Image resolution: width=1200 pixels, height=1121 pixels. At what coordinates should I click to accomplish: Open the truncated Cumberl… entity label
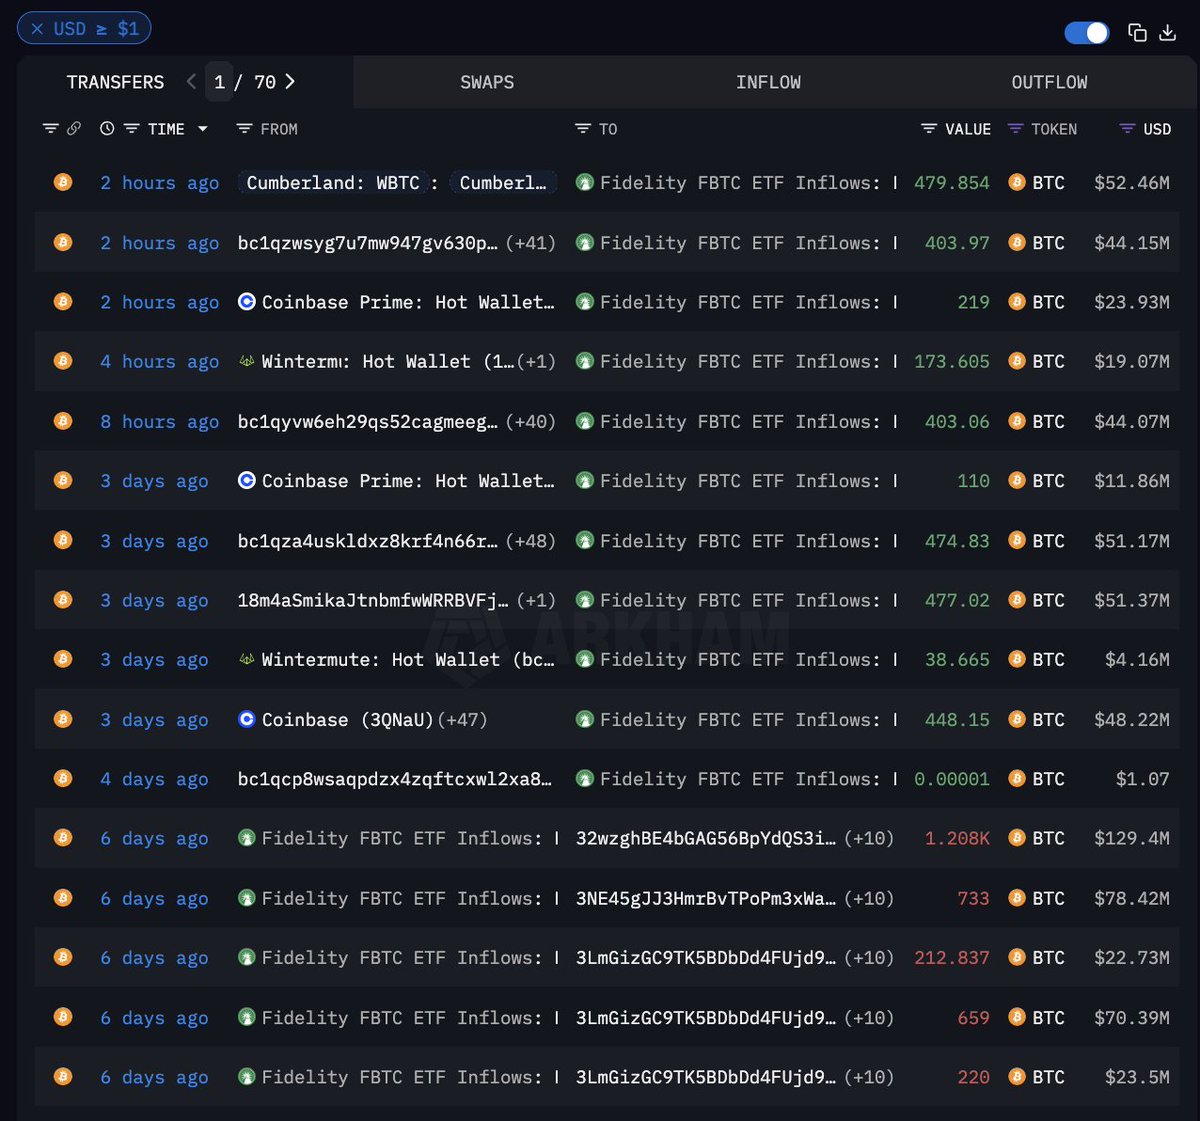pos(503,183)
